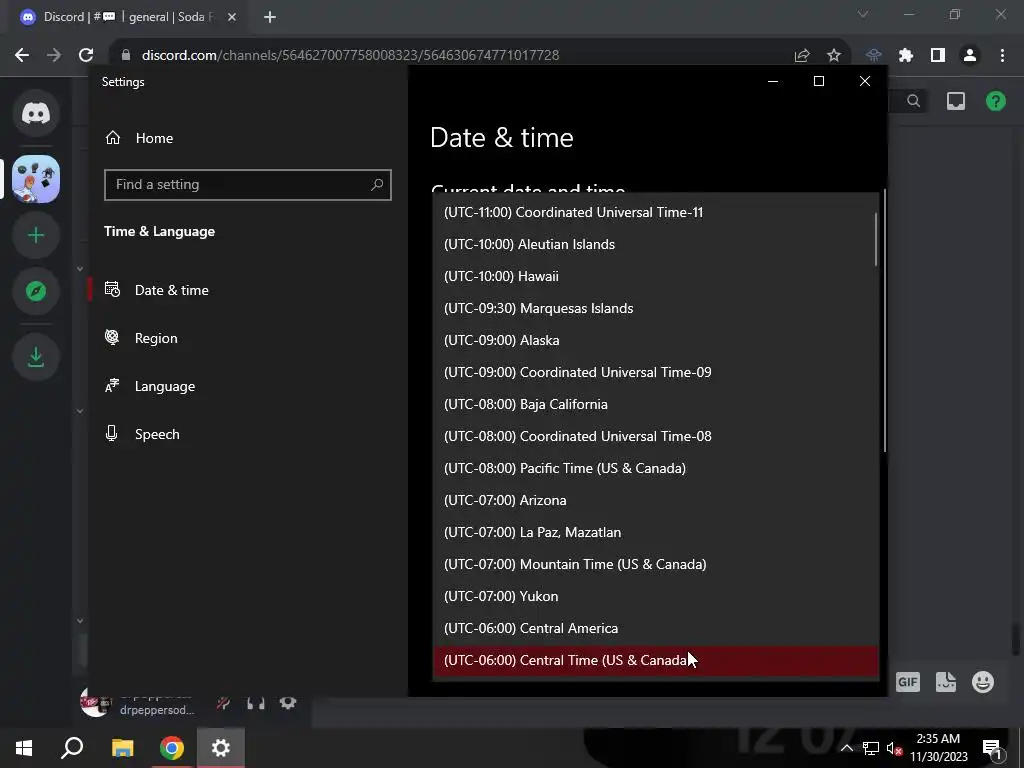This screenshot has width=1024, height=768.
Task: Choose (UTC-07:00) Arizona time zone
Action: pyautogui.click(x=656, y=500)
